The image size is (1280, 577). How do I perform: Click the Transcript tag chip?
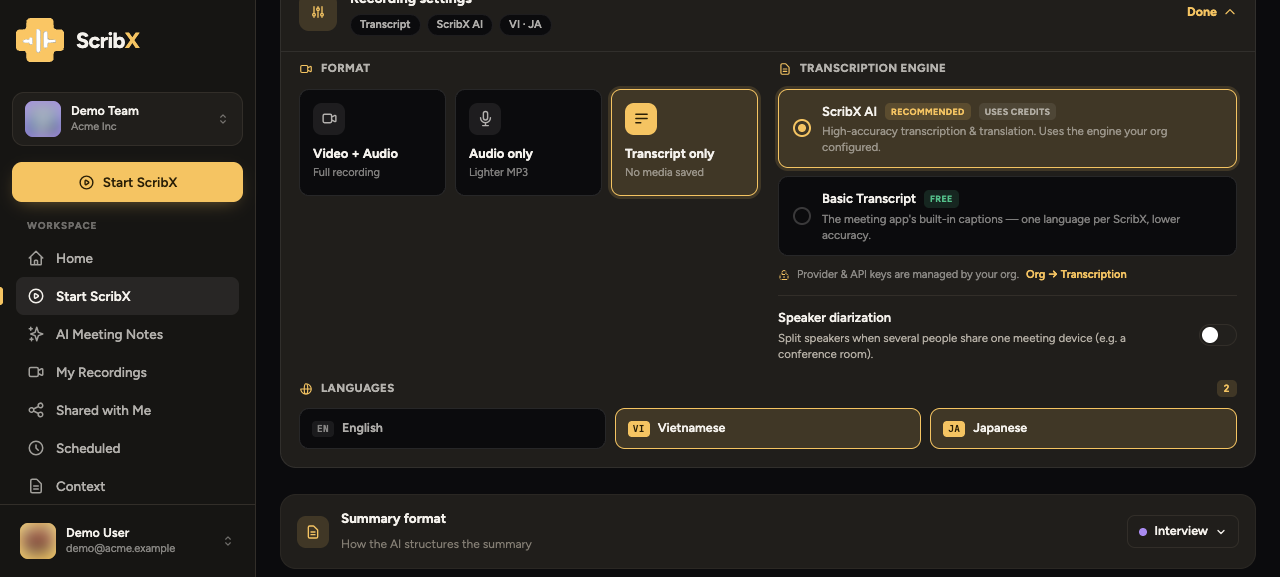(x=385, y=24)
